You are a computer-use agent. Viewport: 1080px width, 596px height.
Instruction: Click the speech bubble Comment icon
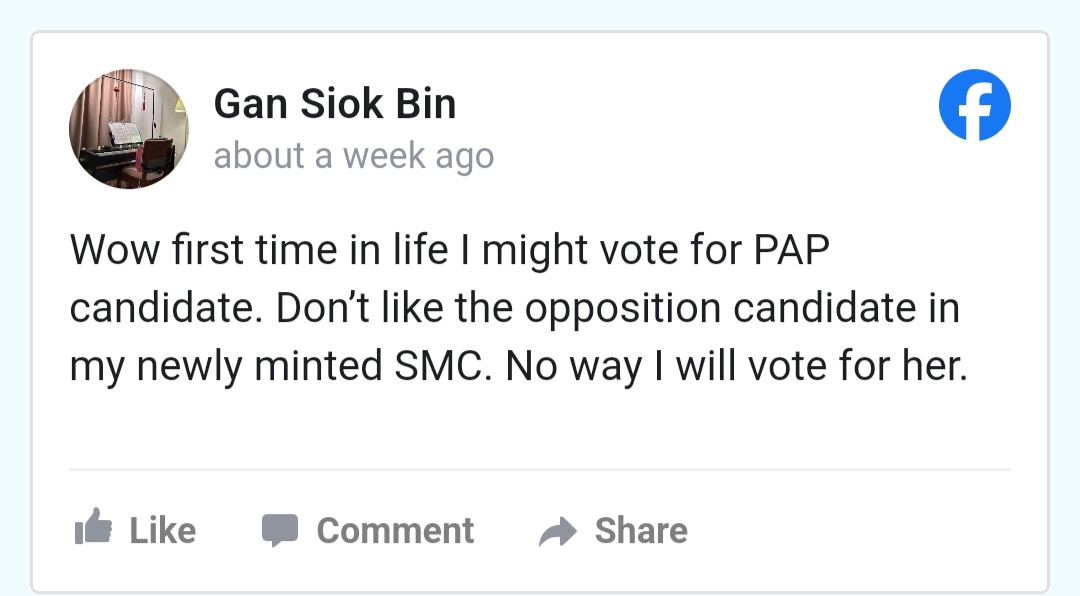[280, 530]
